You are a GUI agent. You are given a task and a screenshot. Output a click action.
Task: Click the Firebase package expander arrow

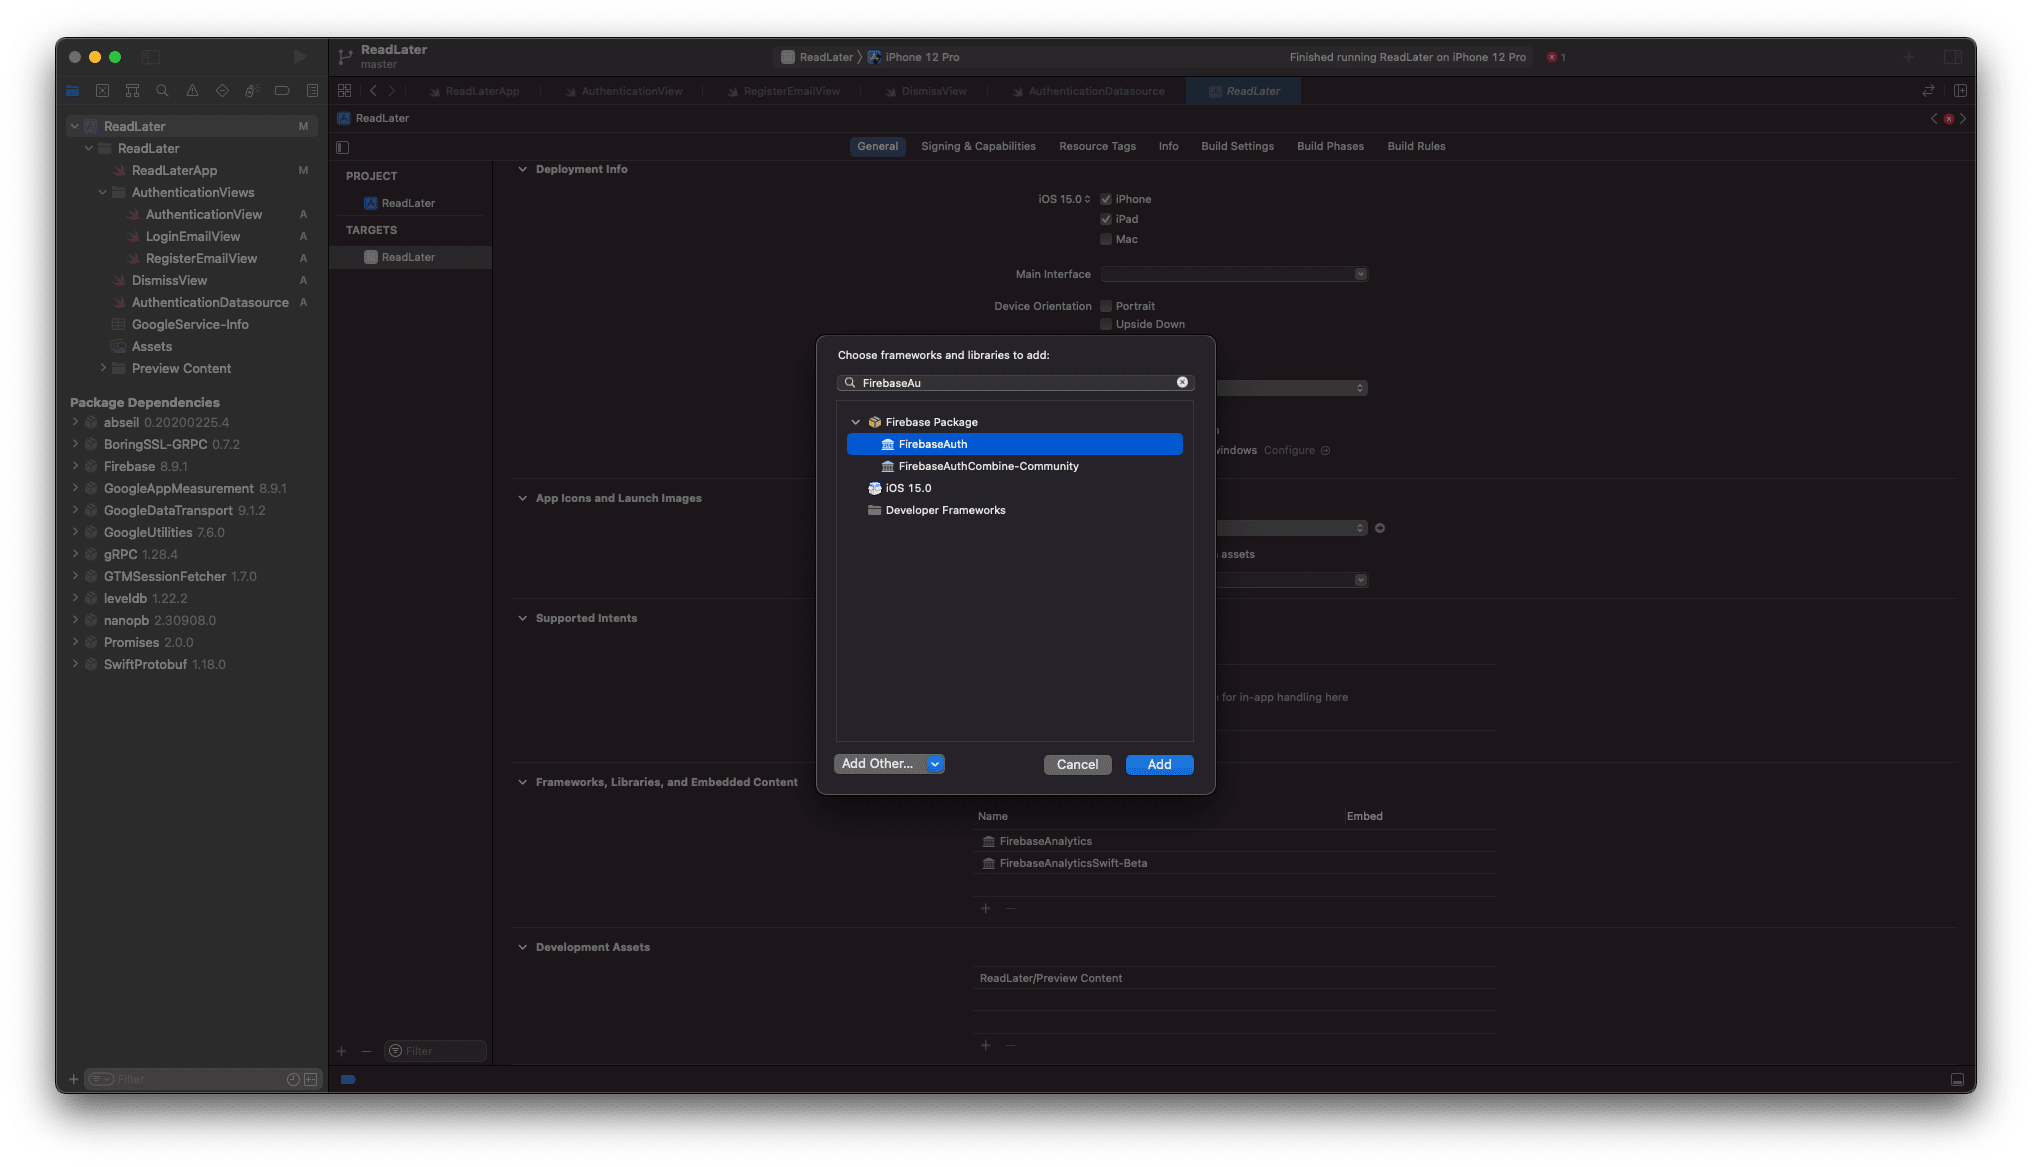click(856, 422)
